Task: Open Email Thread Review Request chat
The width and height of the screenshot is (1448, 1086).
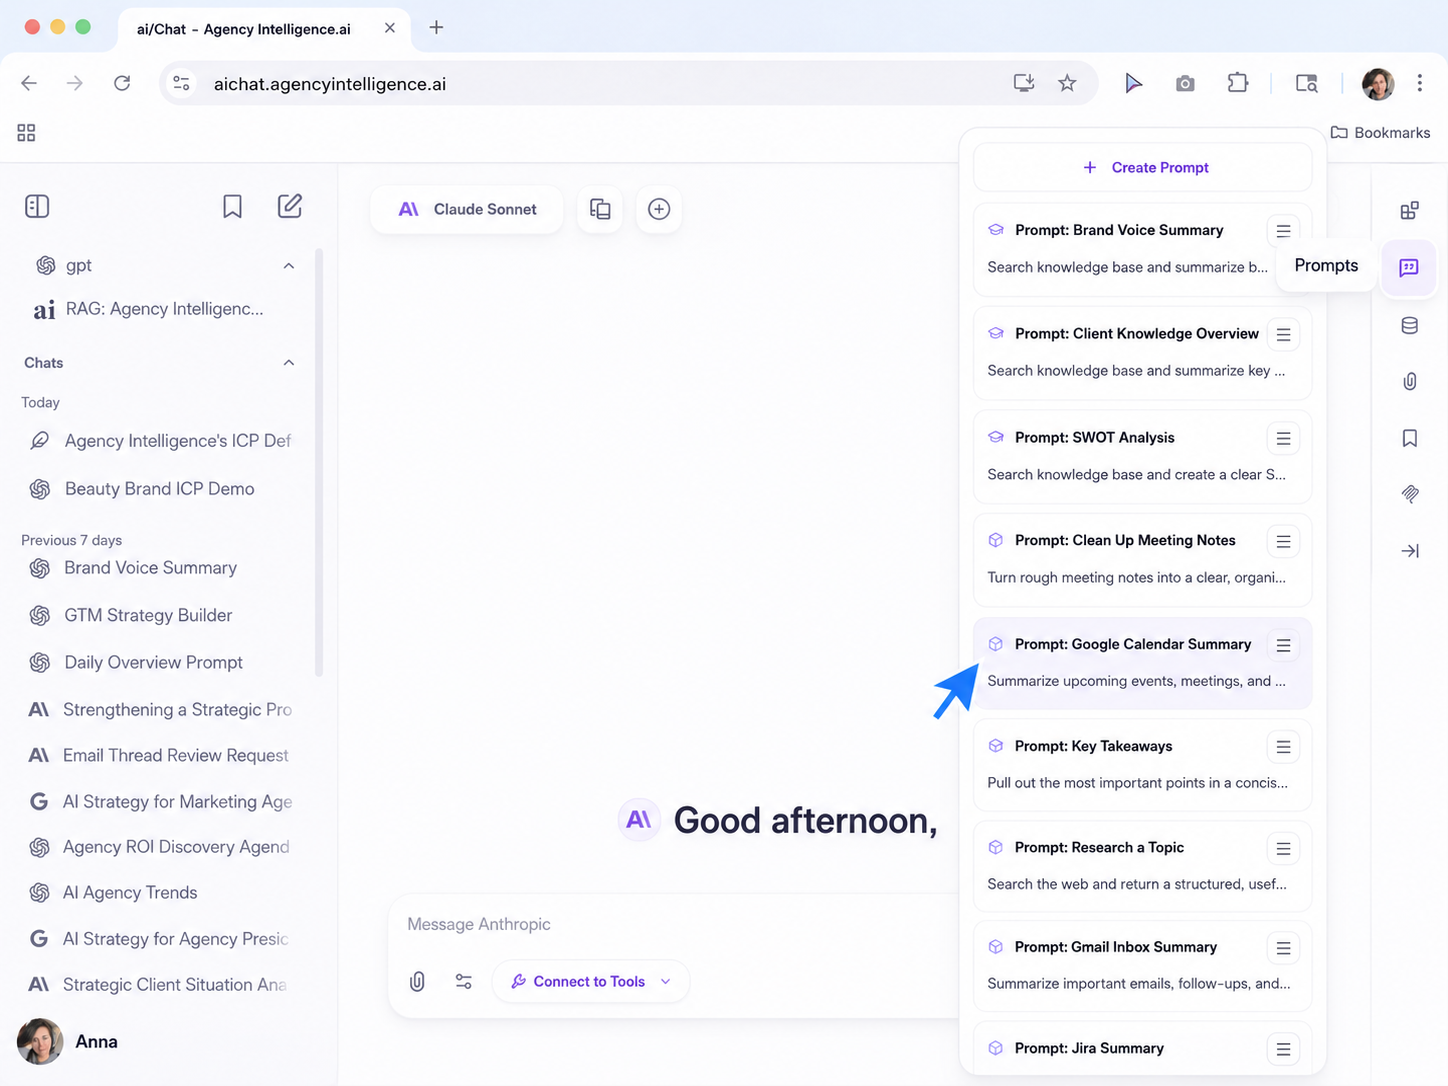Action: point(160,755)
